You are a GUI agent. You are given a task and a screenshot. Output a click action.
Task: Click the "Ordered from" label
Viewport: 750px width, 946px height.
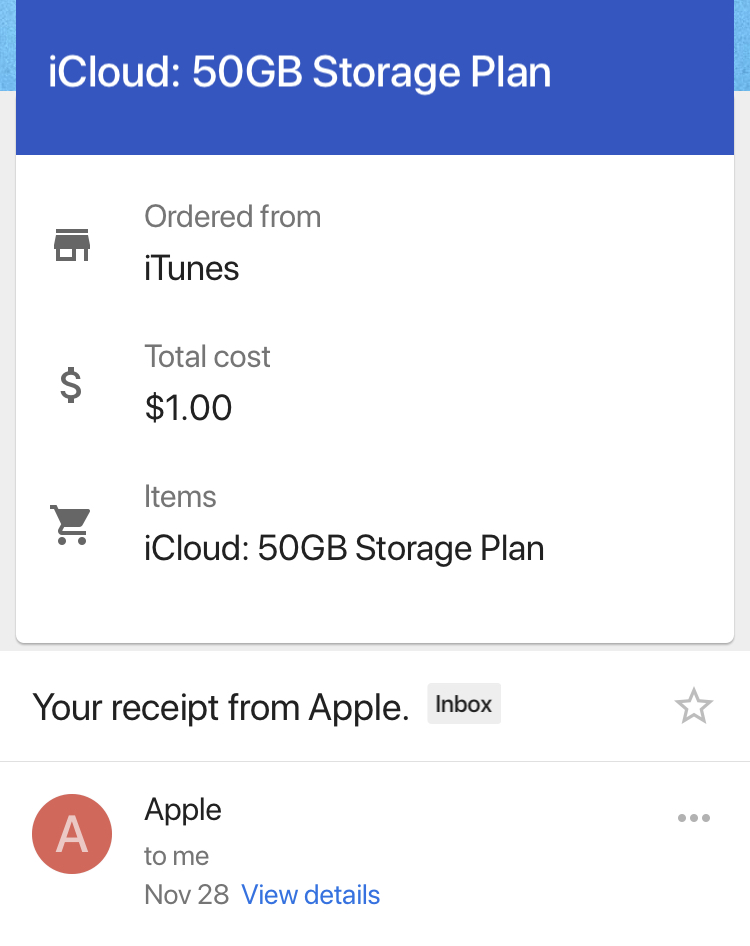click(232, 216)
